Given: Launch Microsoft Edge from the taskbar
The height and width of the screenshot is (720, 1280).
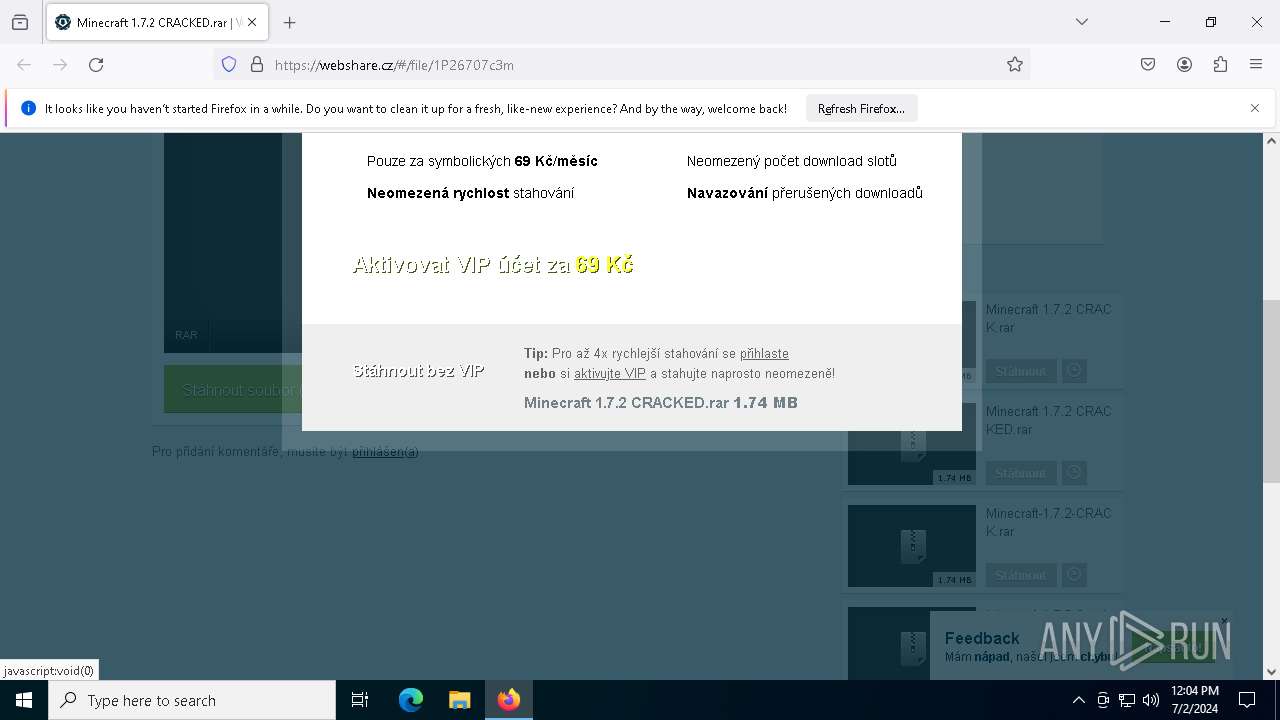Looking at the screenshot, I should click(x=411, y=700).
